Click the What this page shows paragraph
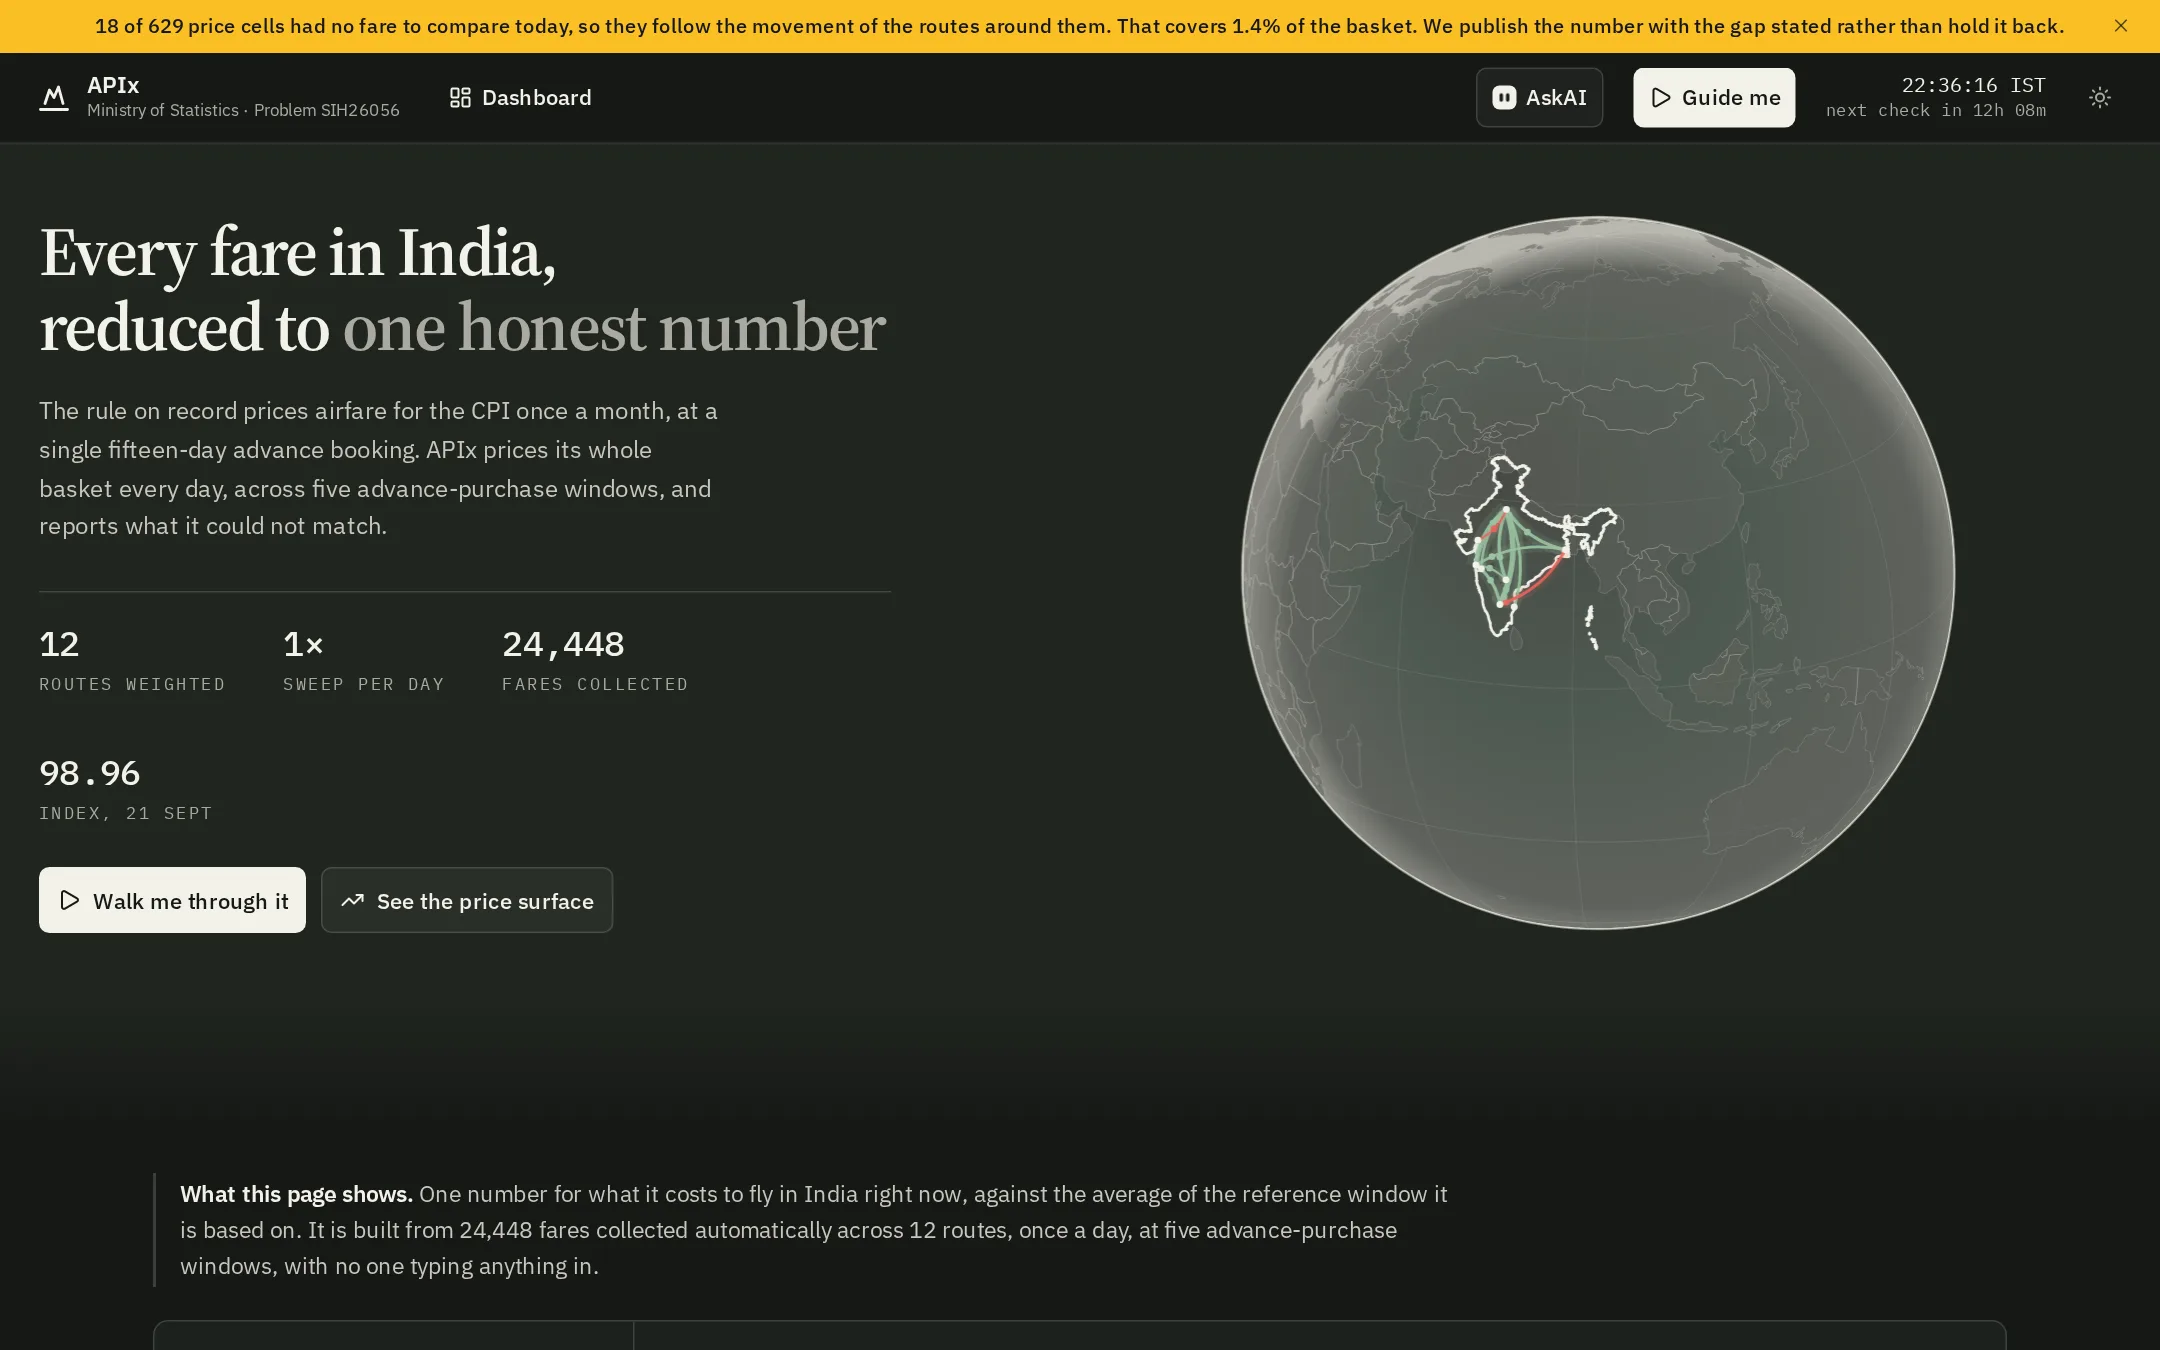 [x=815, y=1230]
